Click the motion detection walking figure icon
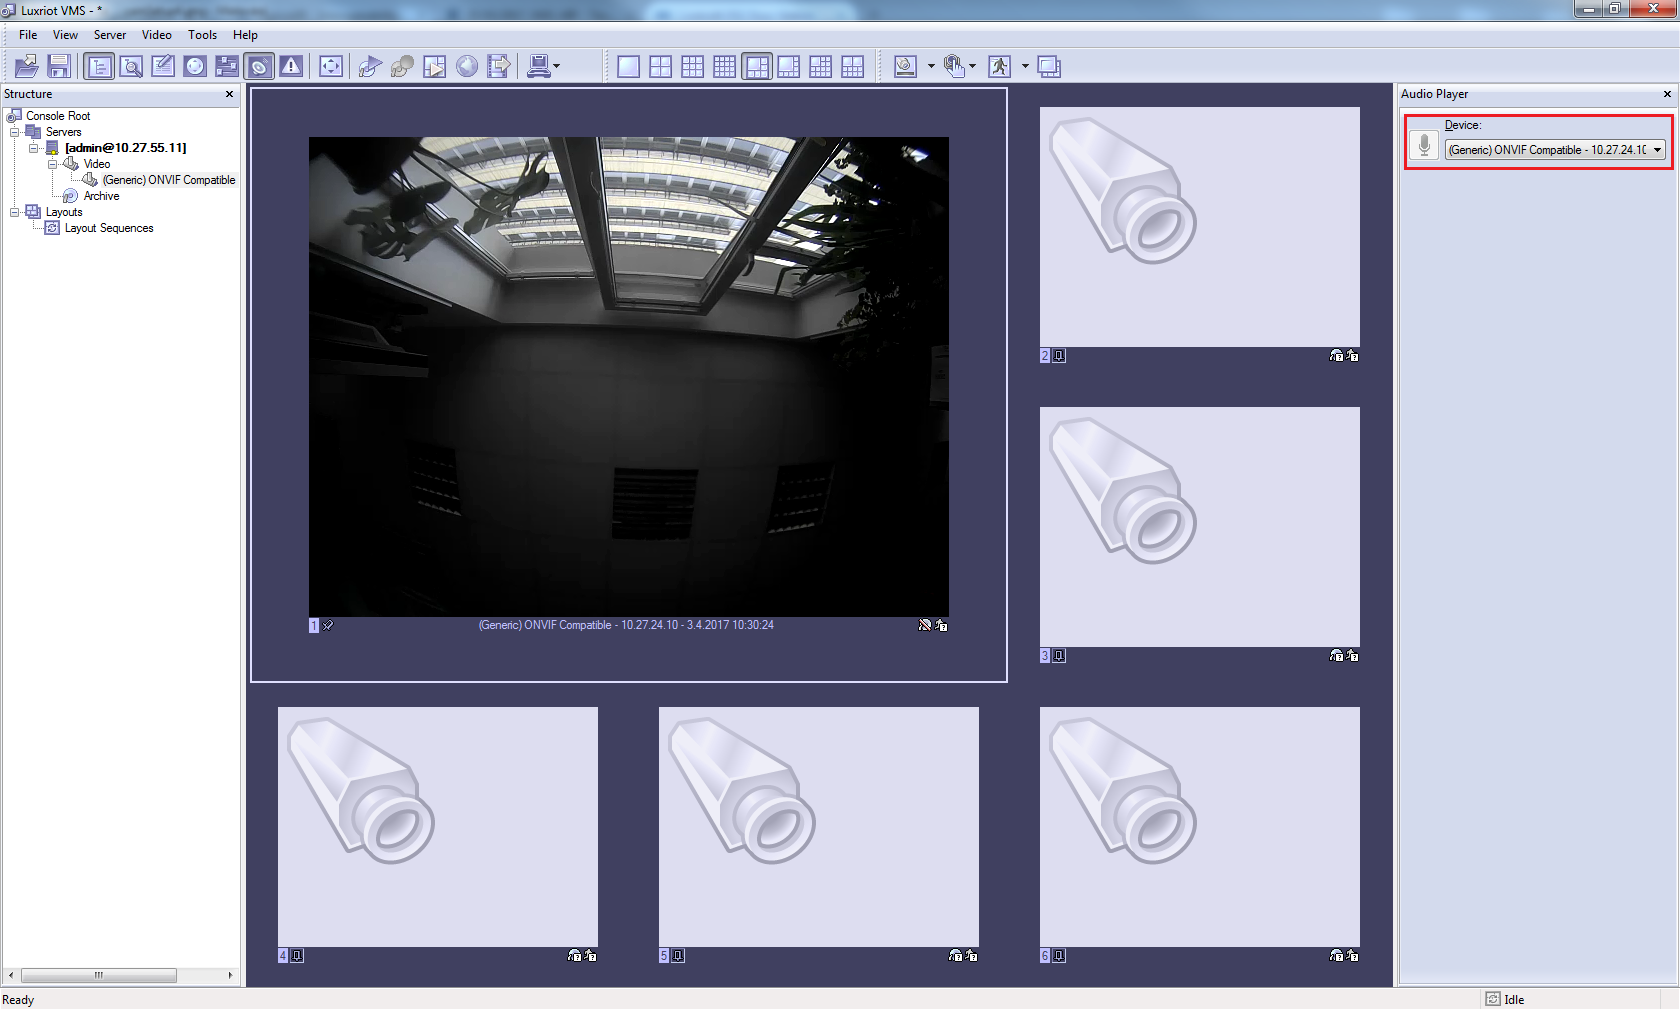 click(x=999, y=67)
